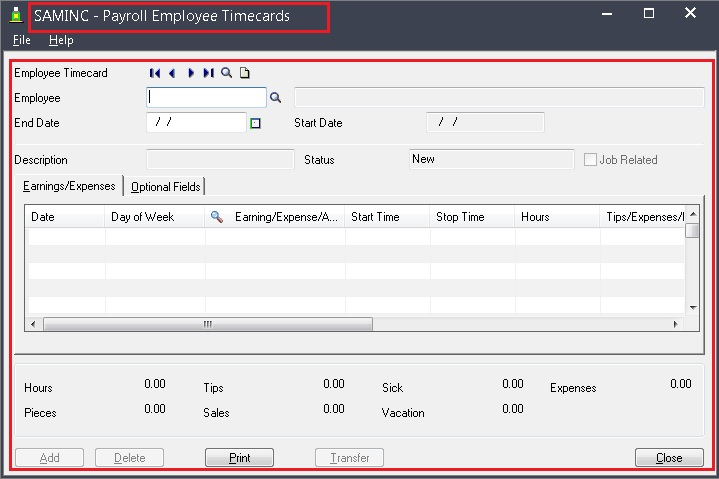Go to first Employee Timecard record

click(155, 73)
